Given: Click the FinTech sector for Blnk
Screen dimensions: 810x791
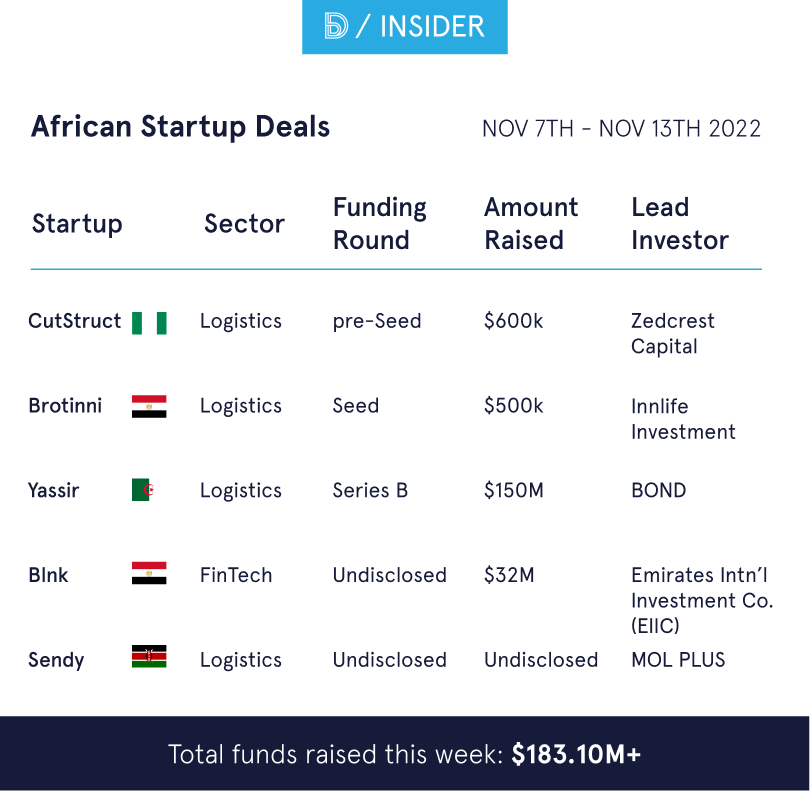Looking at the screenshot, I should tap(236, 575).
